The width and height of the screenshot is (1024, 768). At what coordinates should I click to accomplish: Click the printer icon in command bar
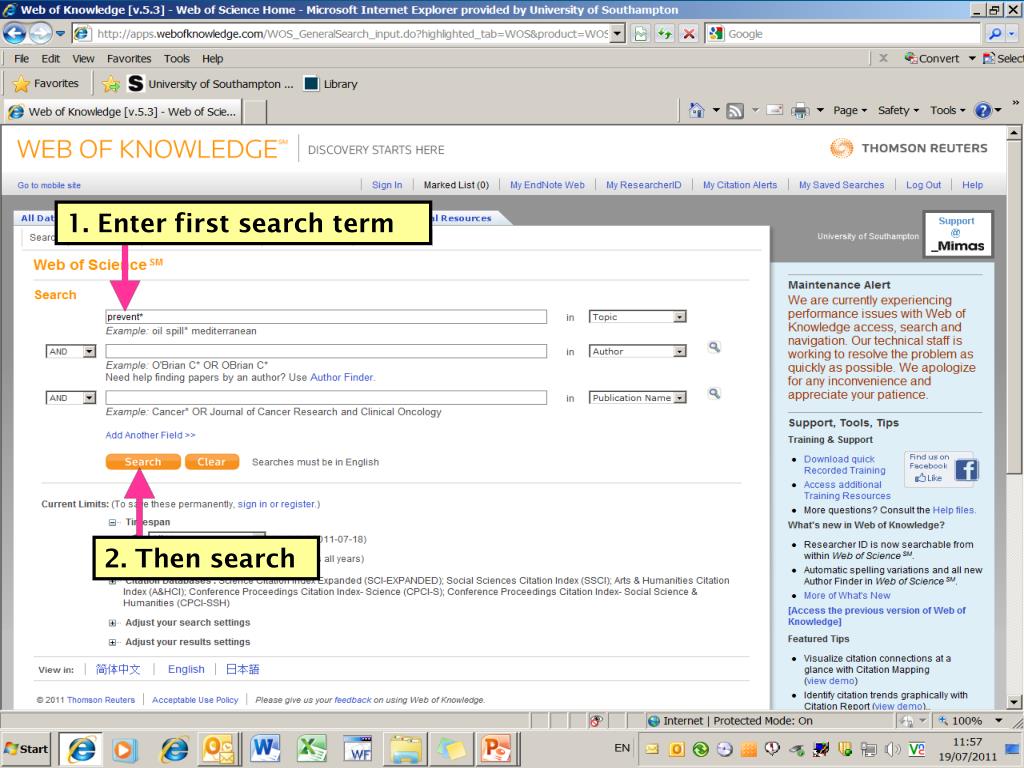798,110
